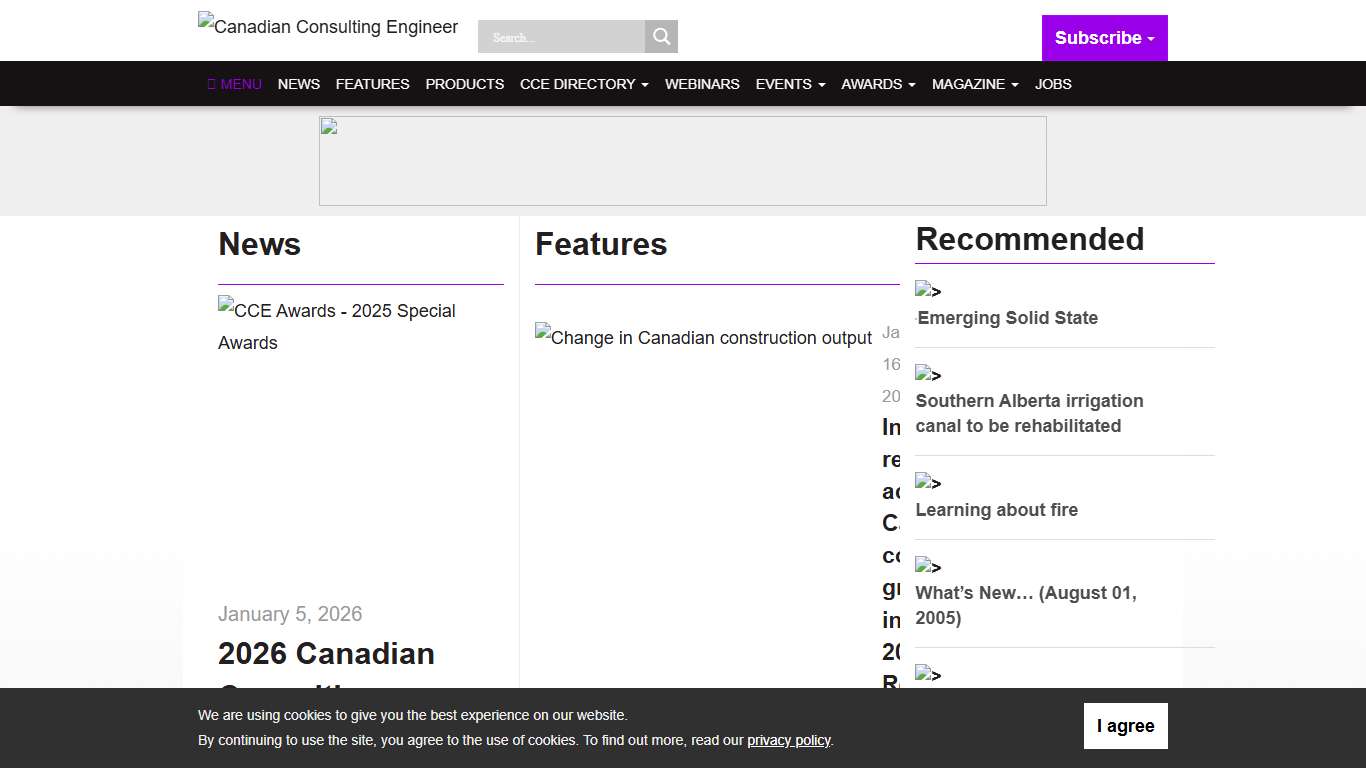
Task: Expand the Subscribe dropdown
Action: coord(1104,38)
